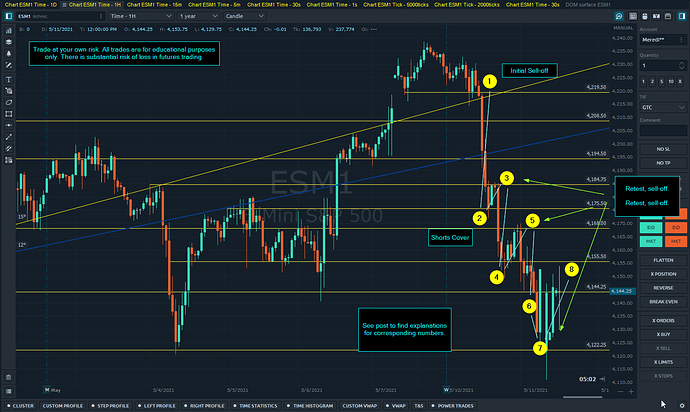This screenshot has width=690, height=412.
Task: Select the shapes copy tool under Text tool
Action: [x=8, y=91]
